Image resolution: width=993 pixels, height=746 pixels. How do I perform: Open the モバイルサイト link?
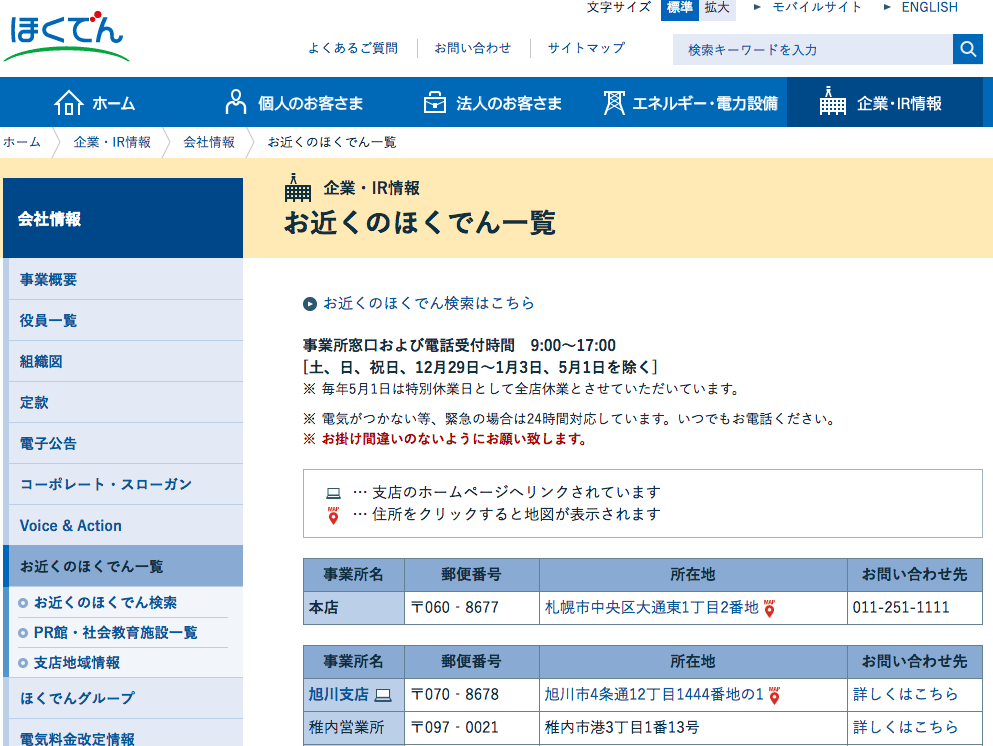click(x=817, y=8)
